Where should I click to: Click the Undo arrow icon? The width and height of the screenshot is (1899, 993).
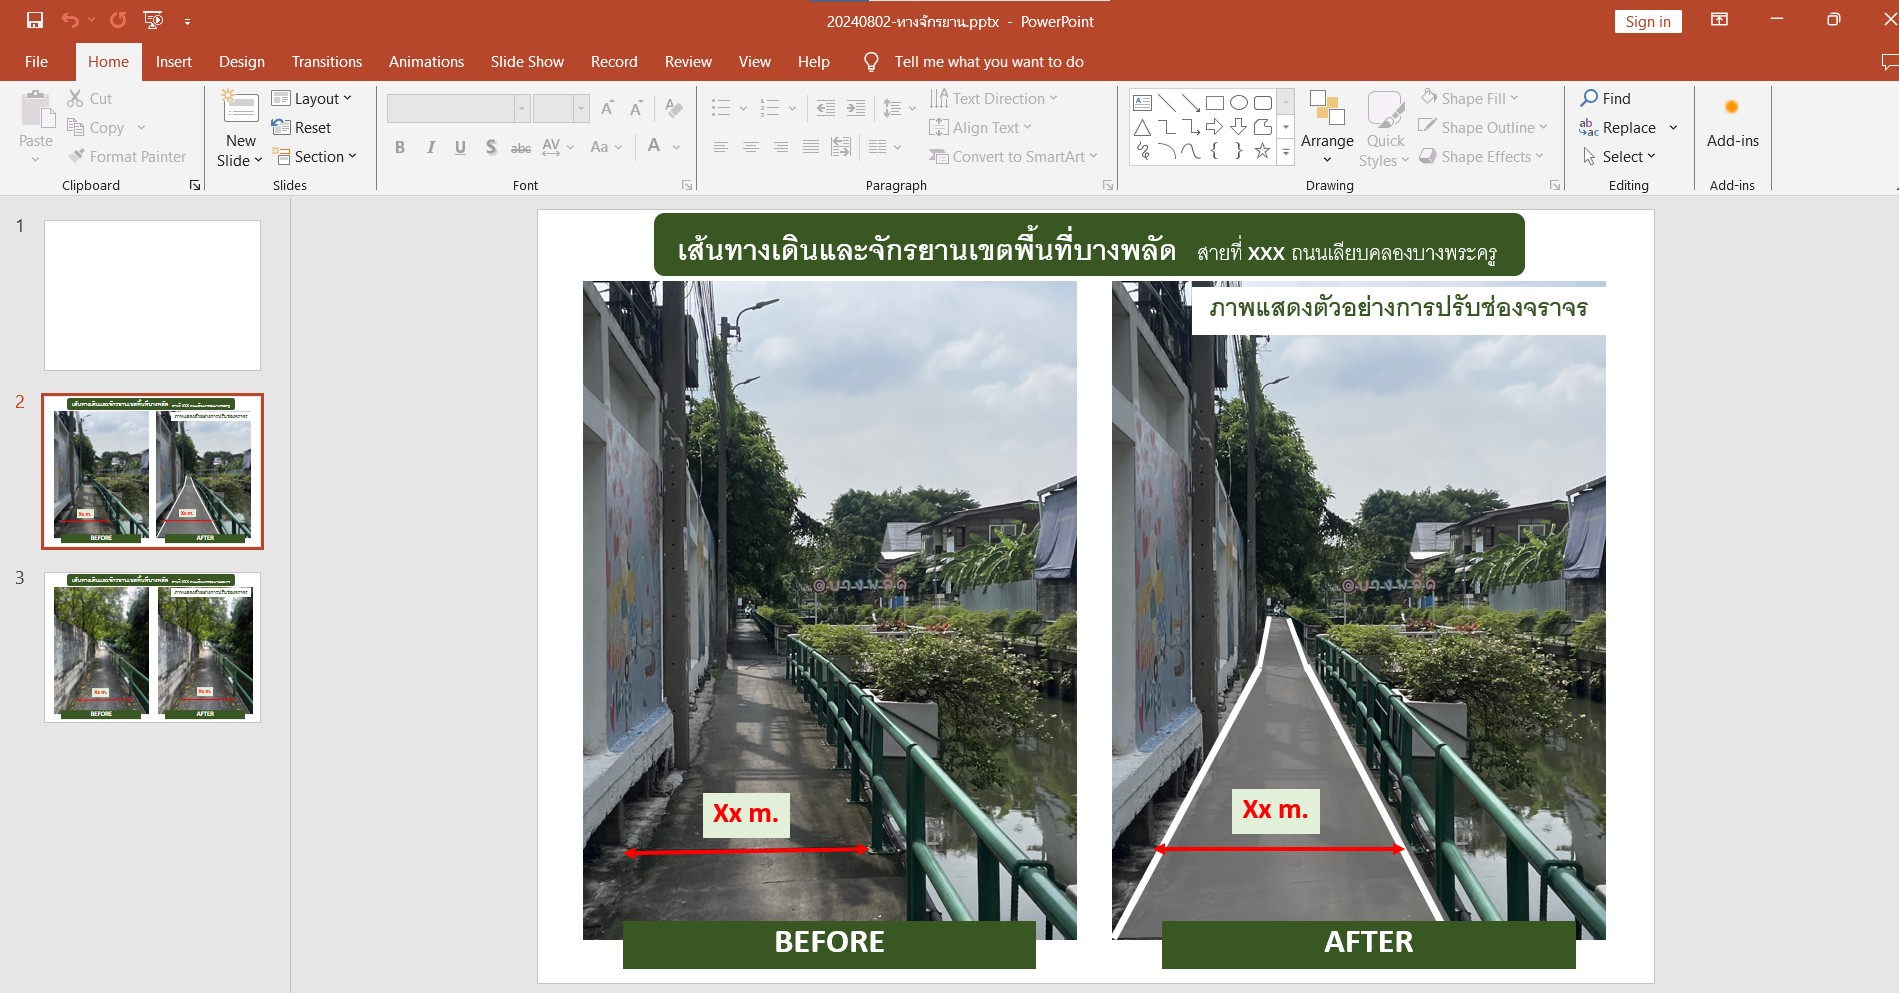69,20
